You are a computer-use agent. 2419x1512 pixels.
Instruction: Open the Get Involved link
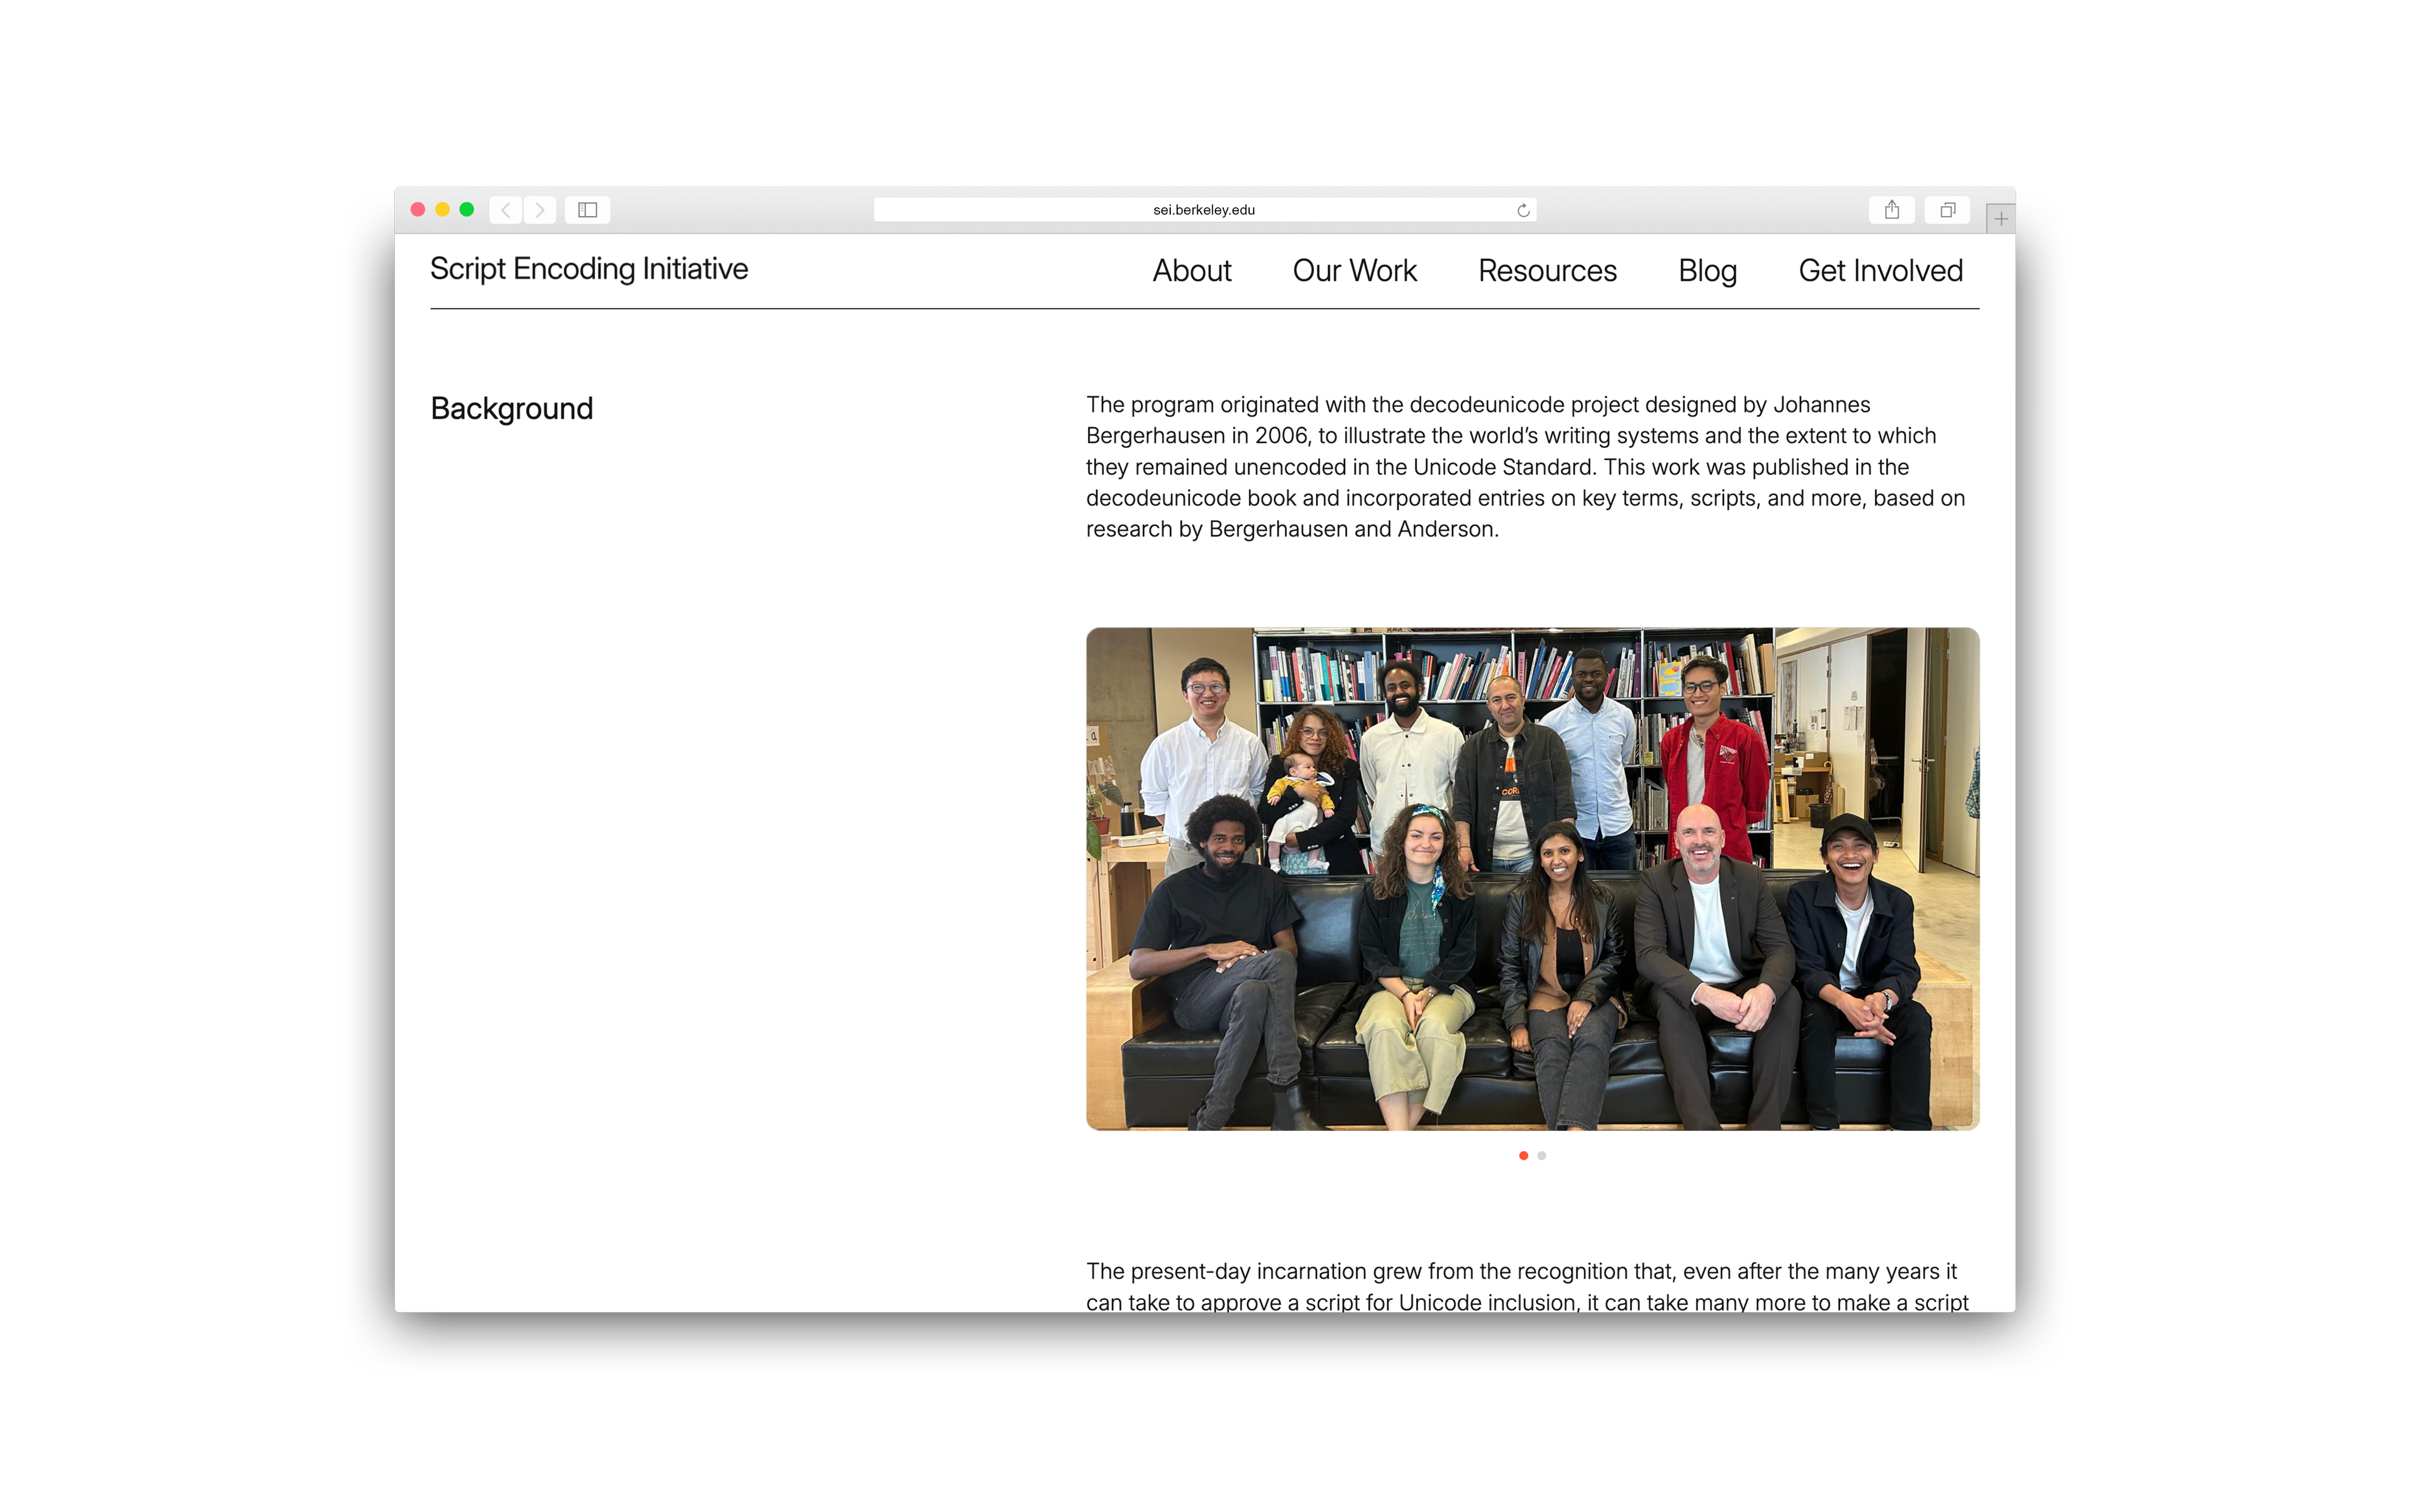click(1880, 271)
